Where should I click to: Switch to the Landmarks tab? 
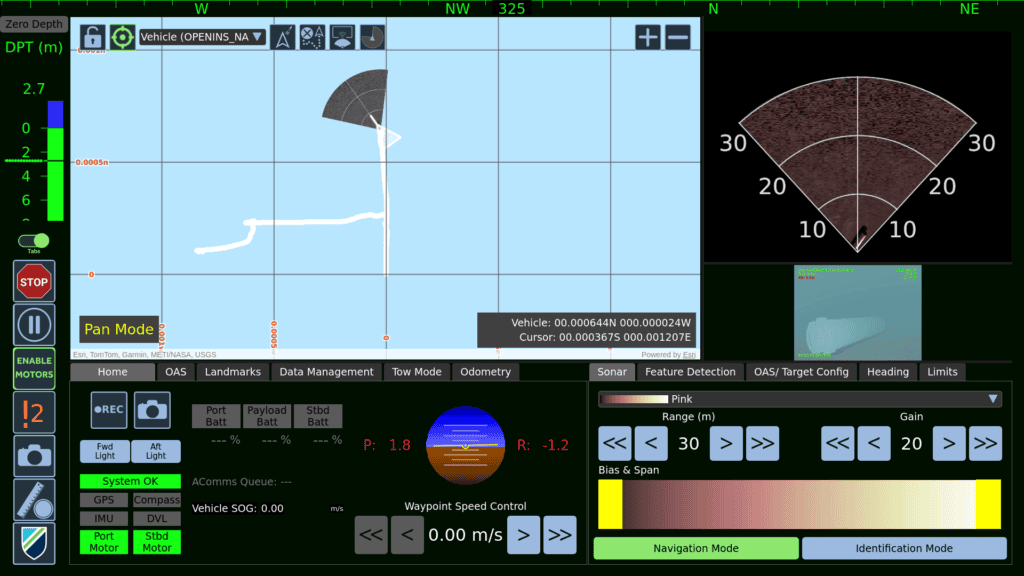coord(233,372)
